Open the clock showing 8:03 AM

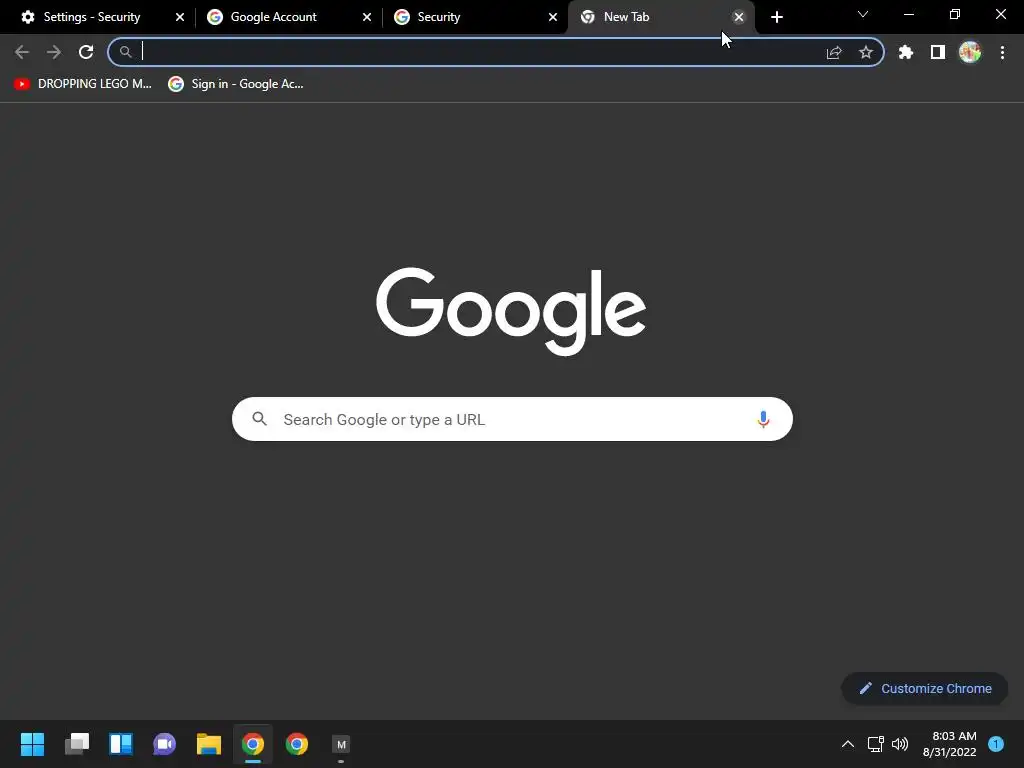pyautogui.click(x=950, y=744)
